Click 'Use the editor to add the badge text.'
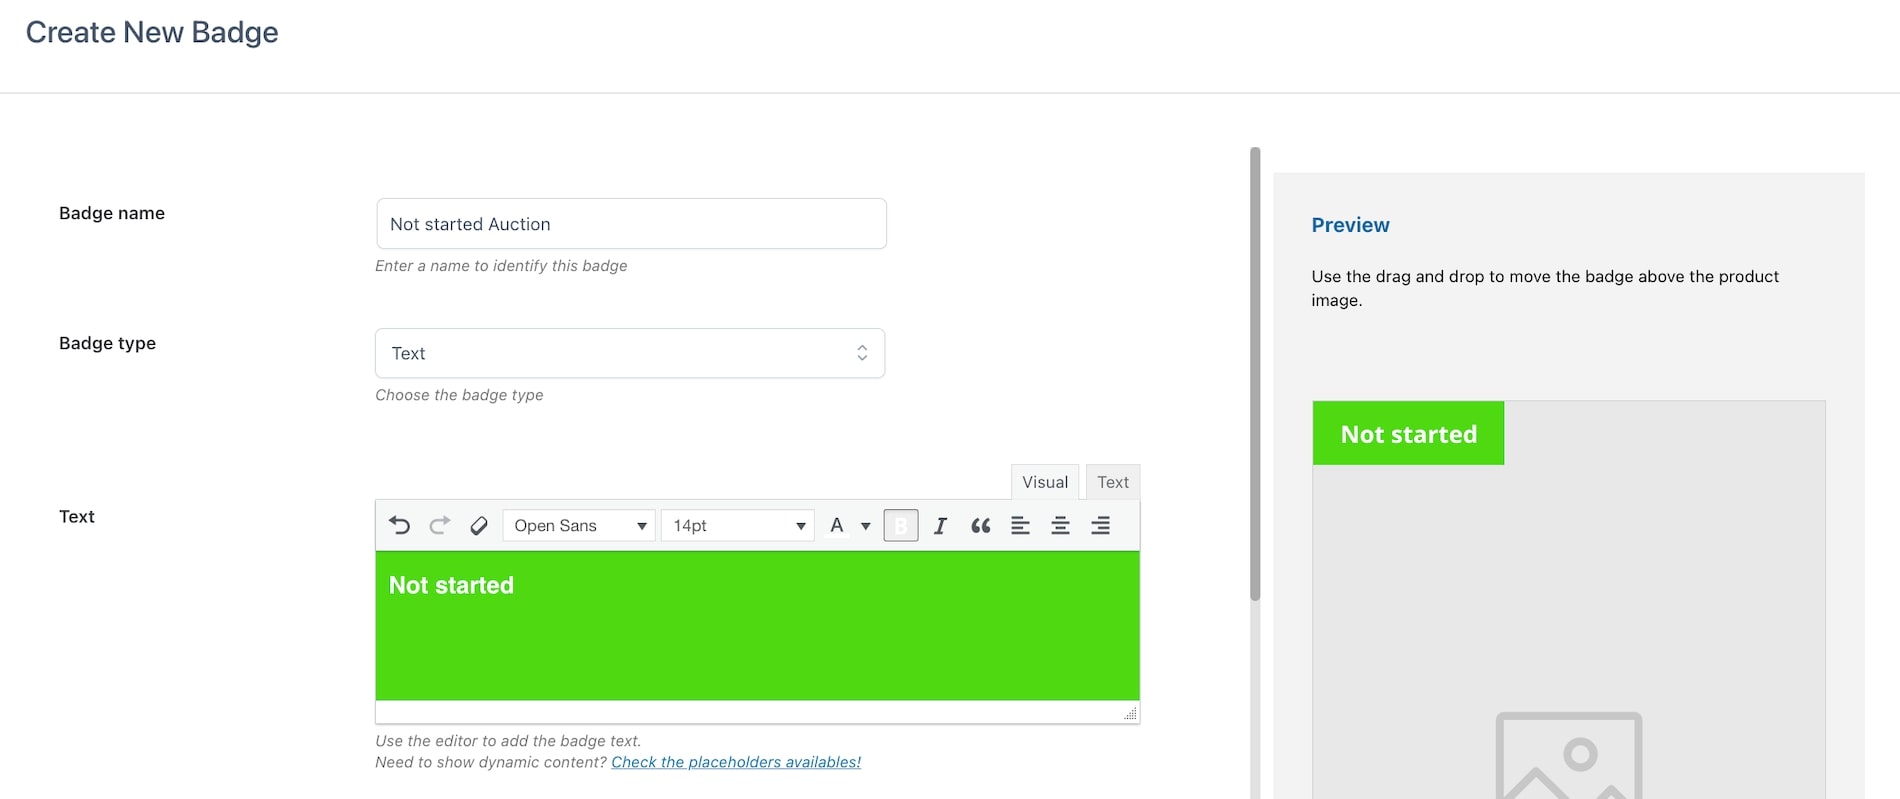 (x=508, y=741)
